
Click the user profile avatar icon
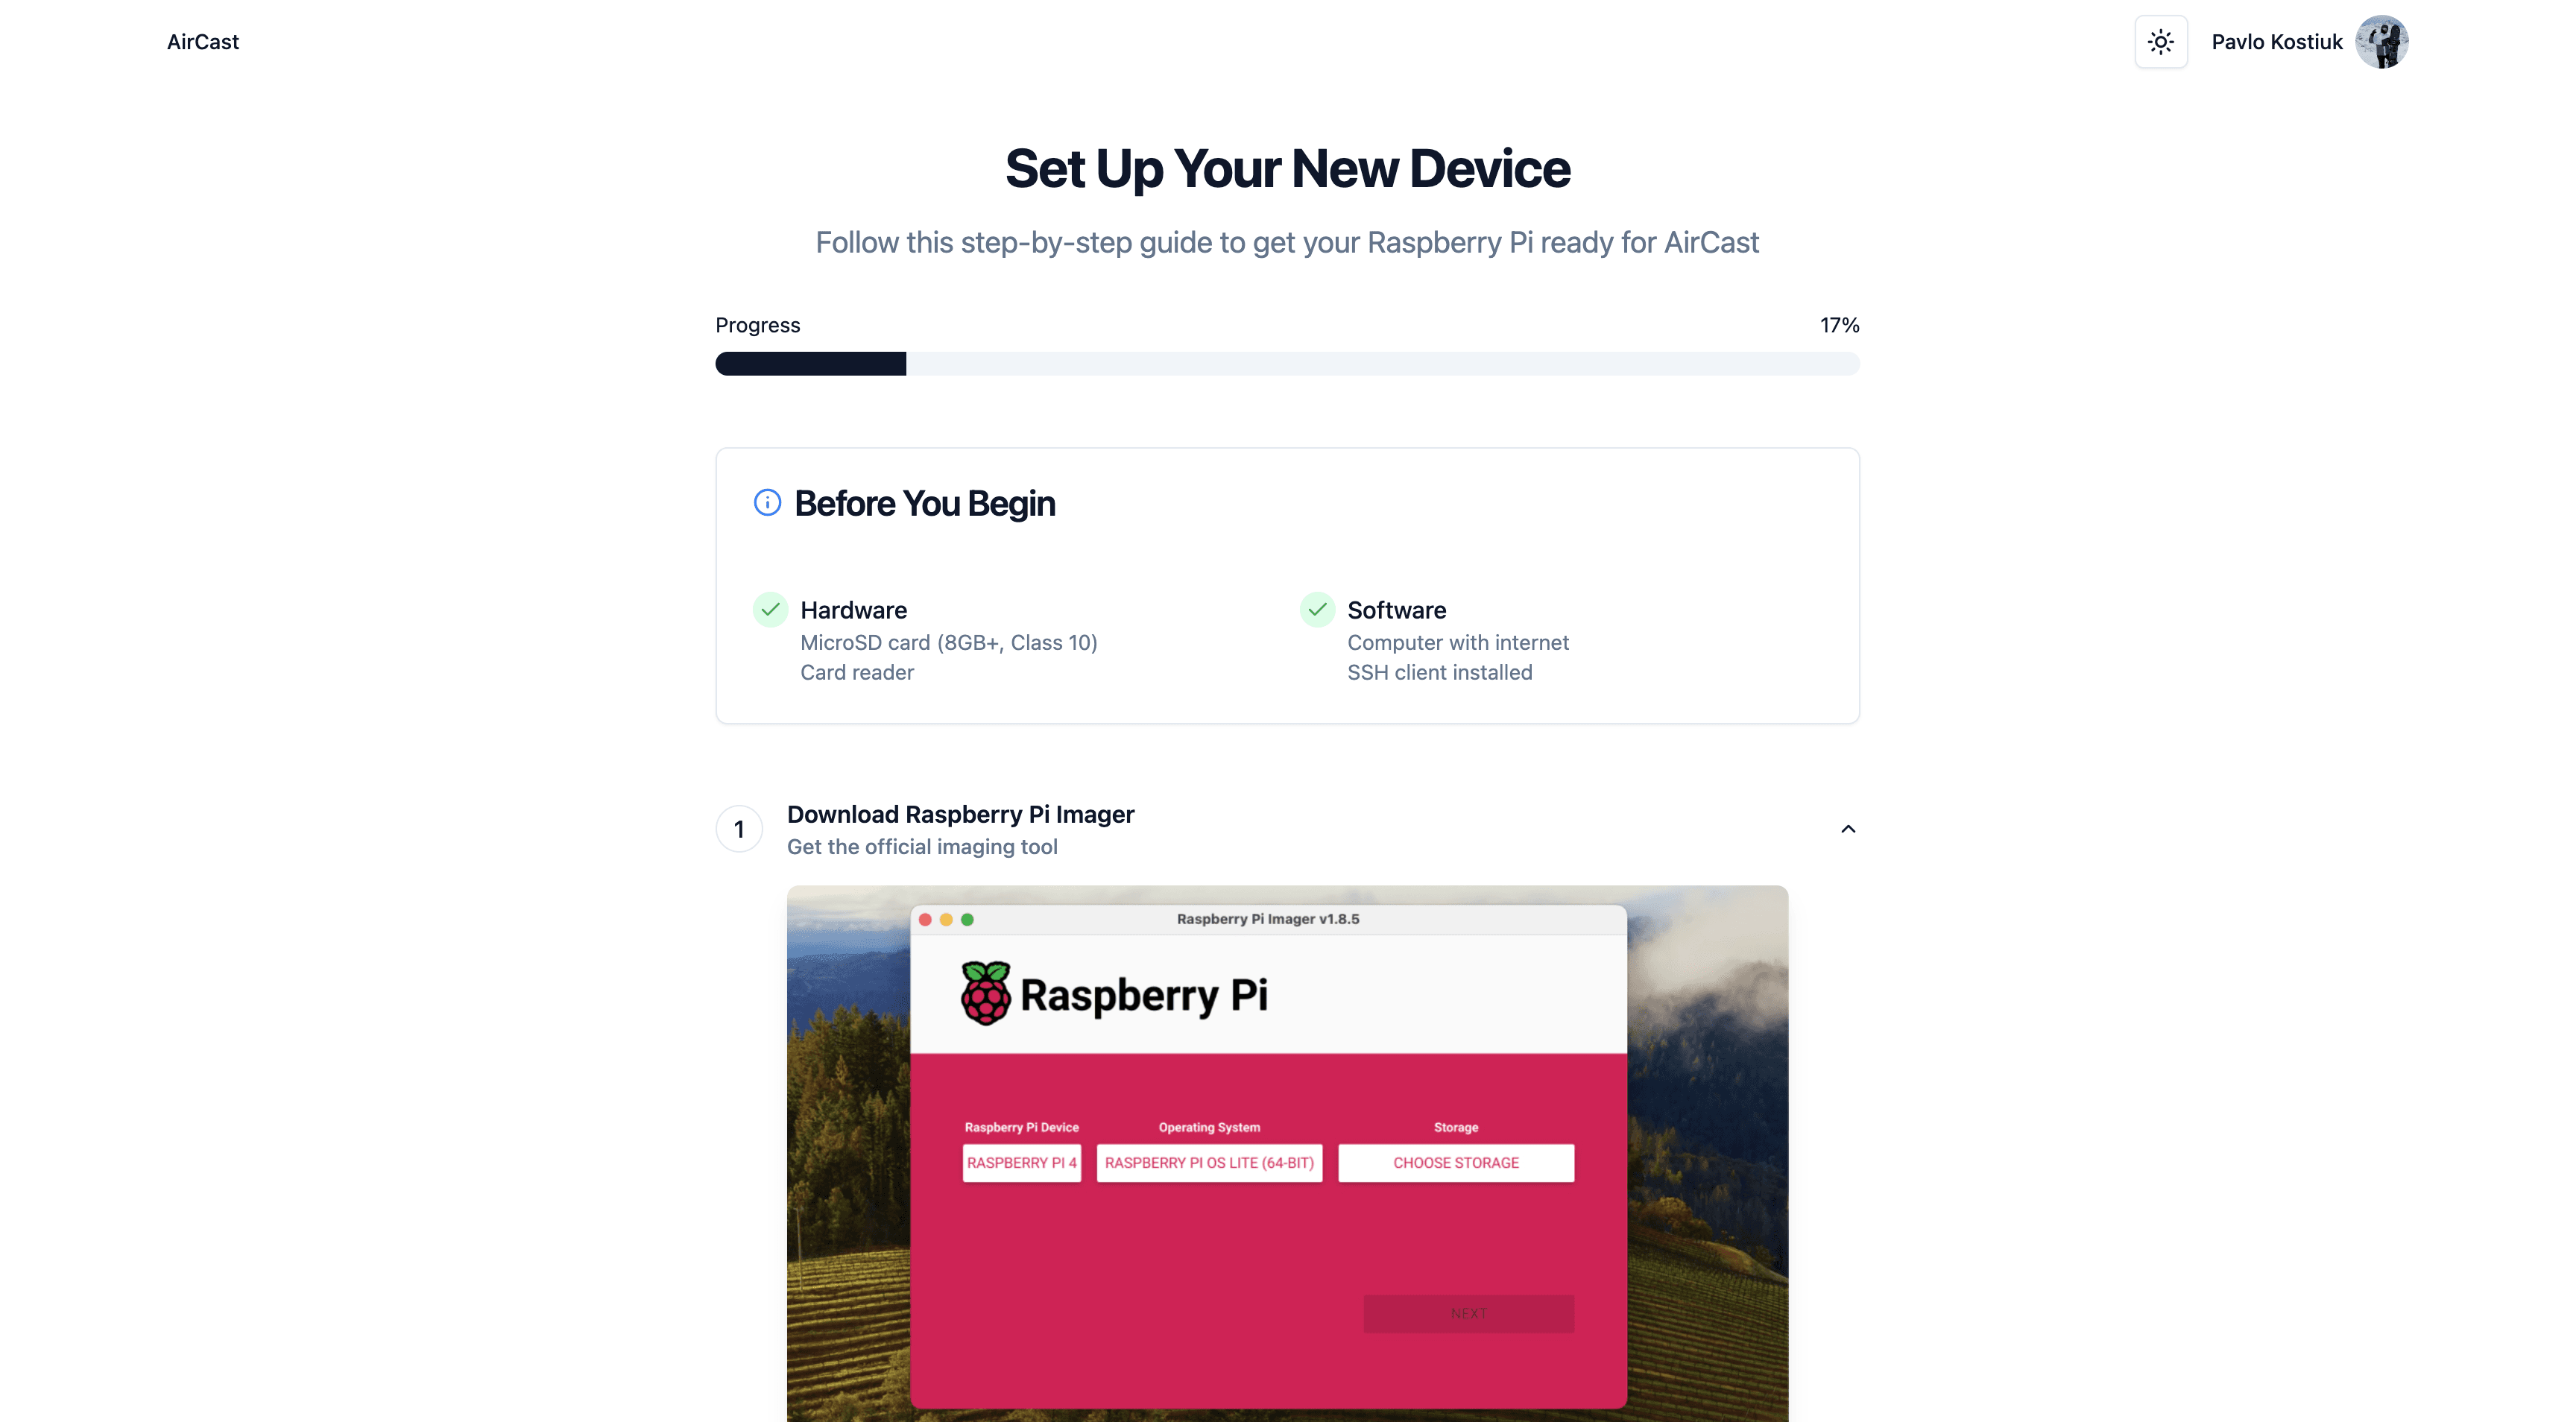(2385, 40)
